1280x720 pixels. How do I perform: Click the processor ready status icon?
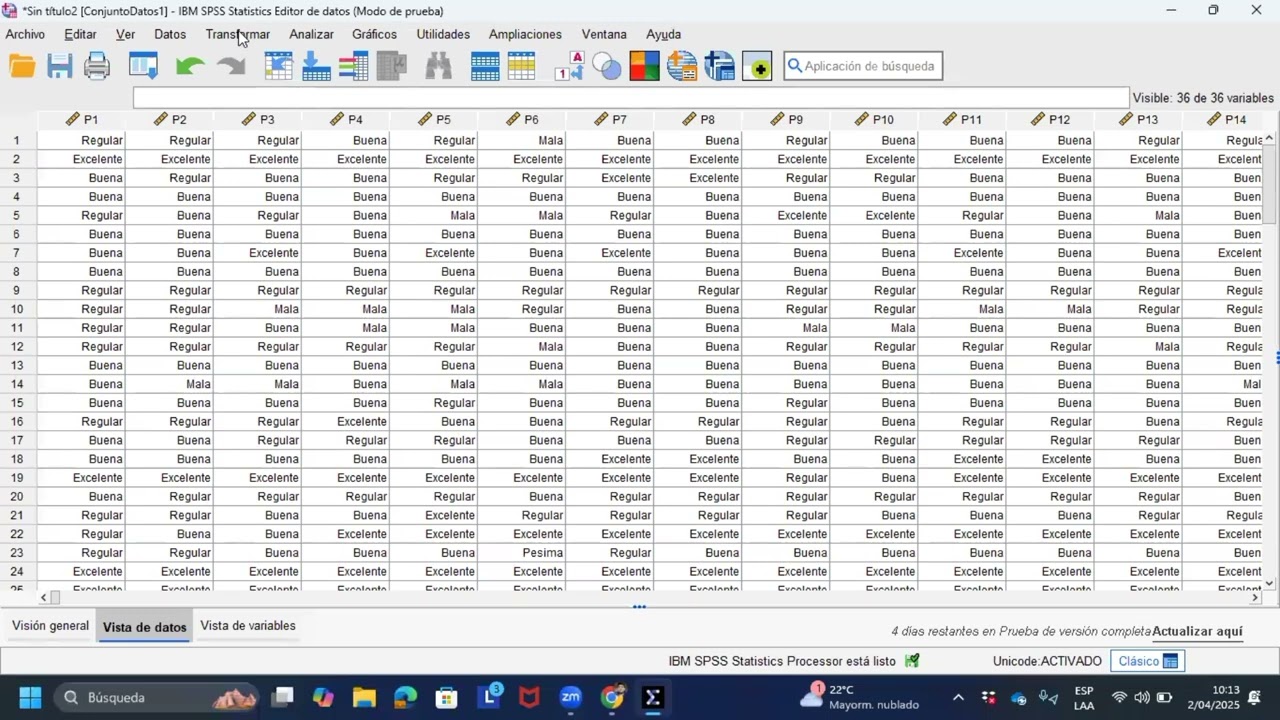click(912, 661)
